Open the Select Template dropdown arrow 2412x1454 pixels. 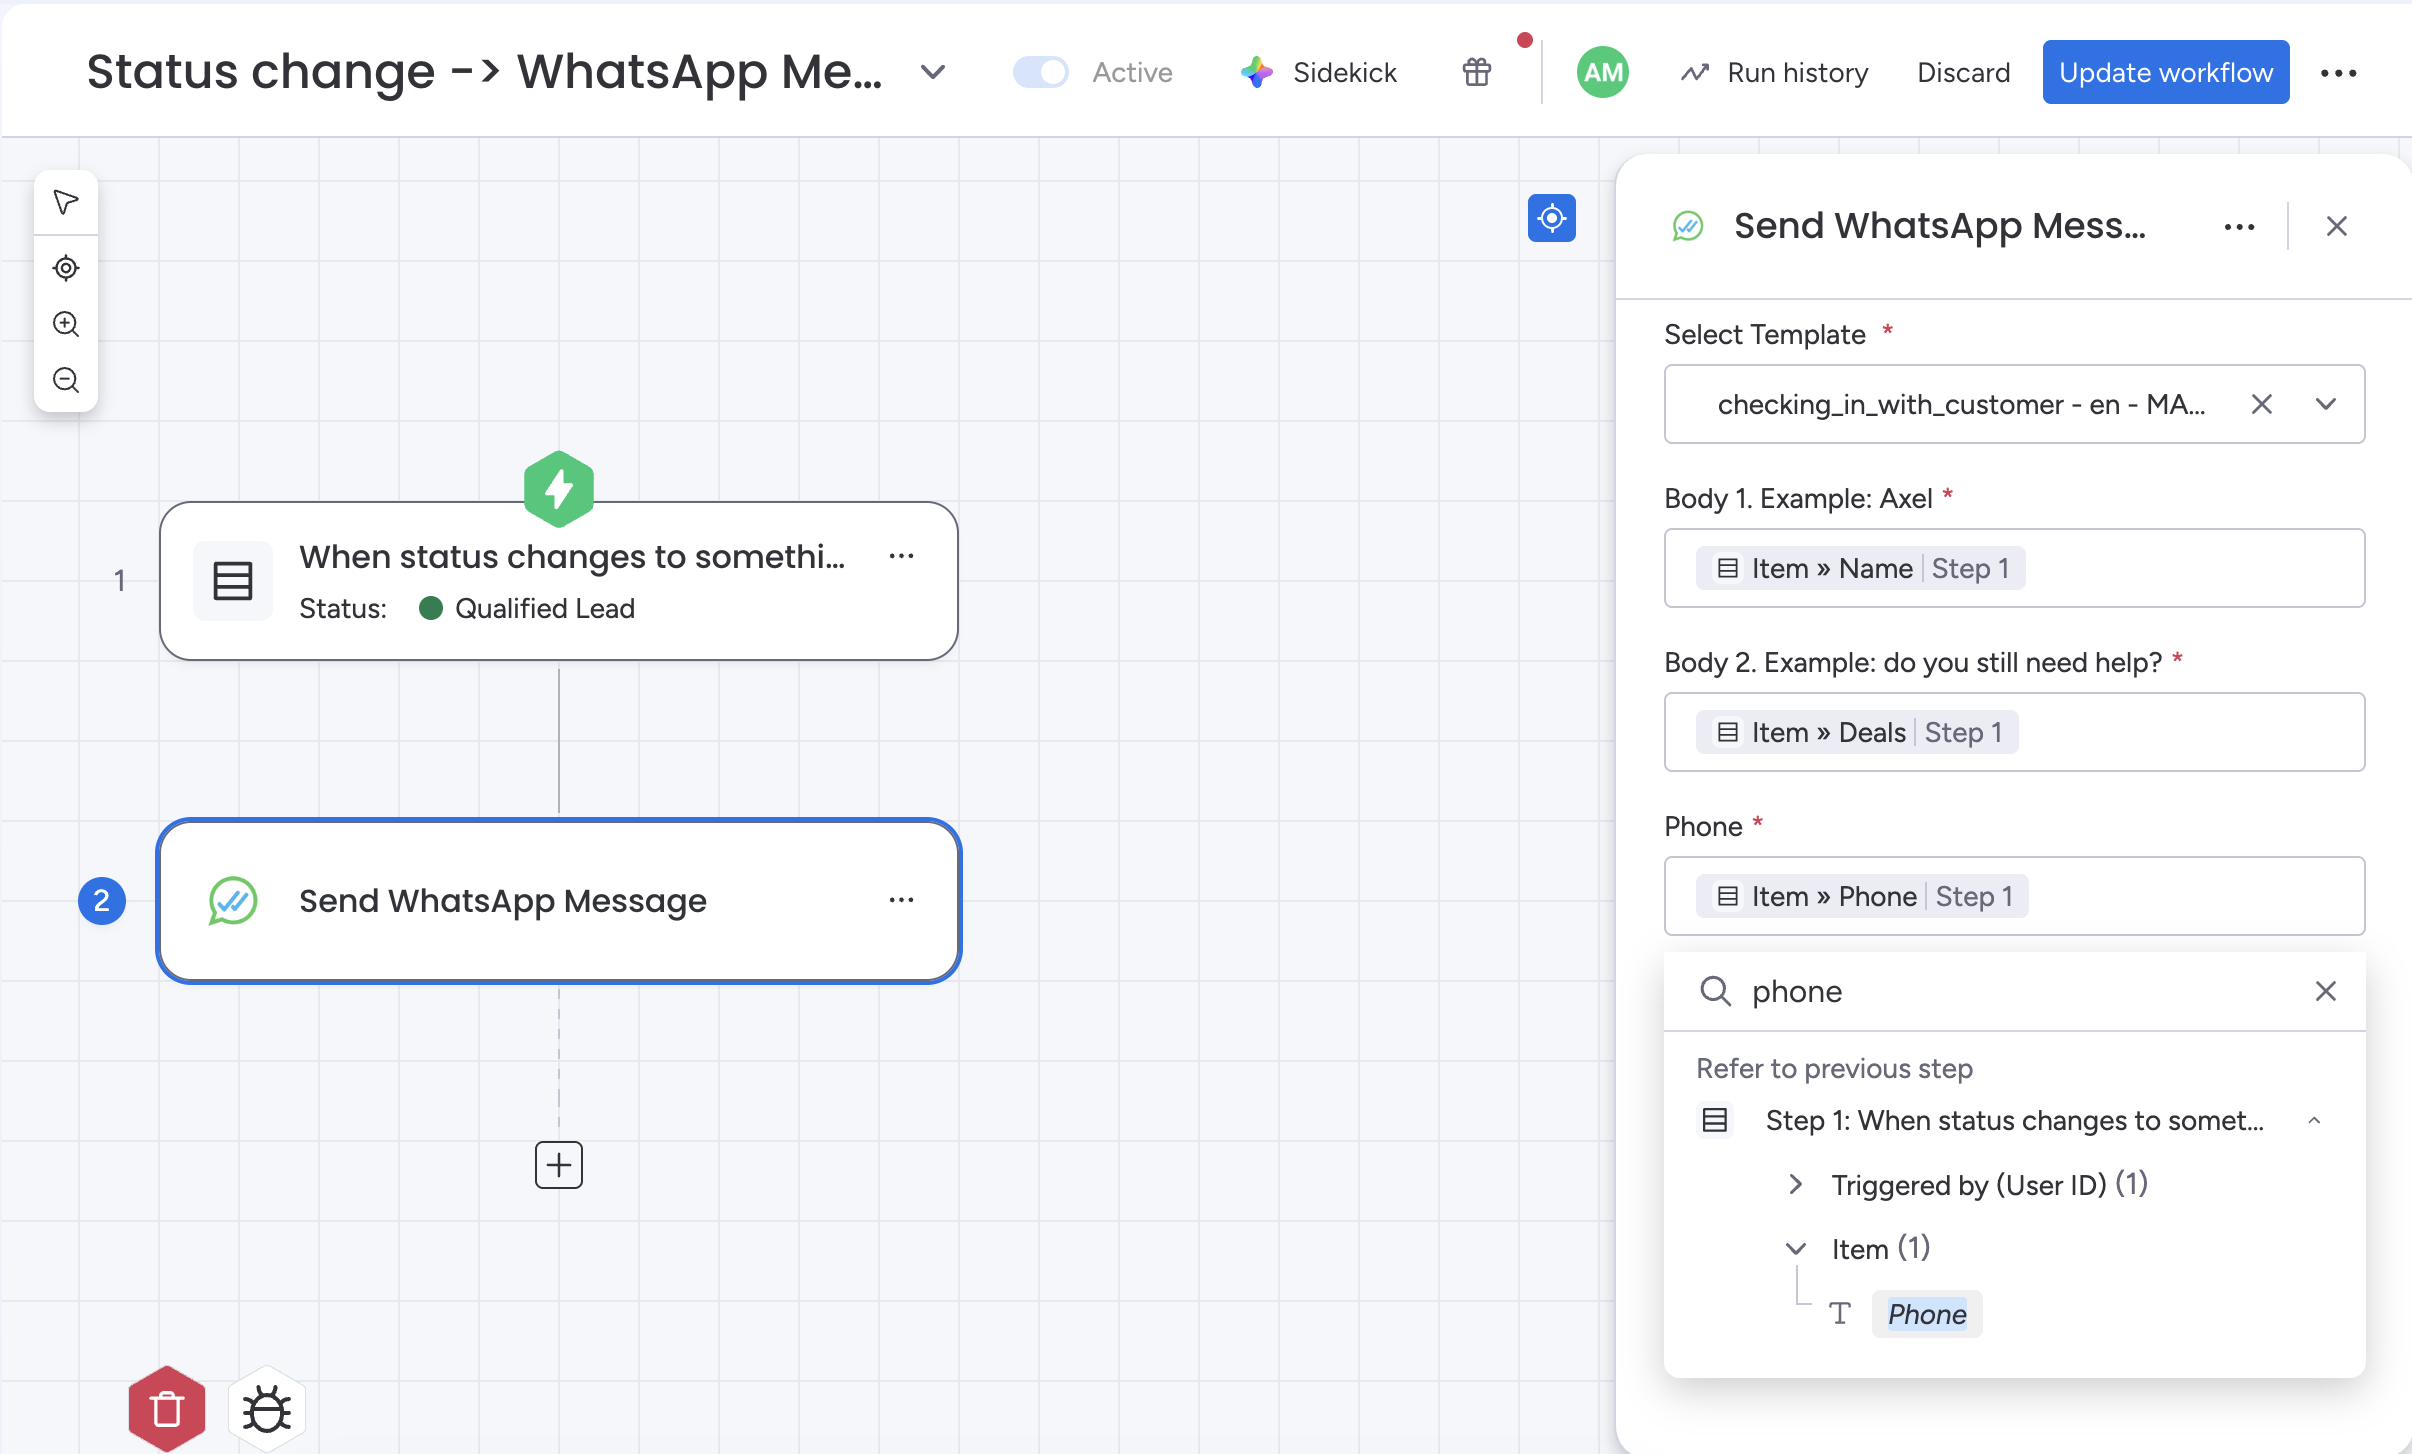pos(2326,404)
